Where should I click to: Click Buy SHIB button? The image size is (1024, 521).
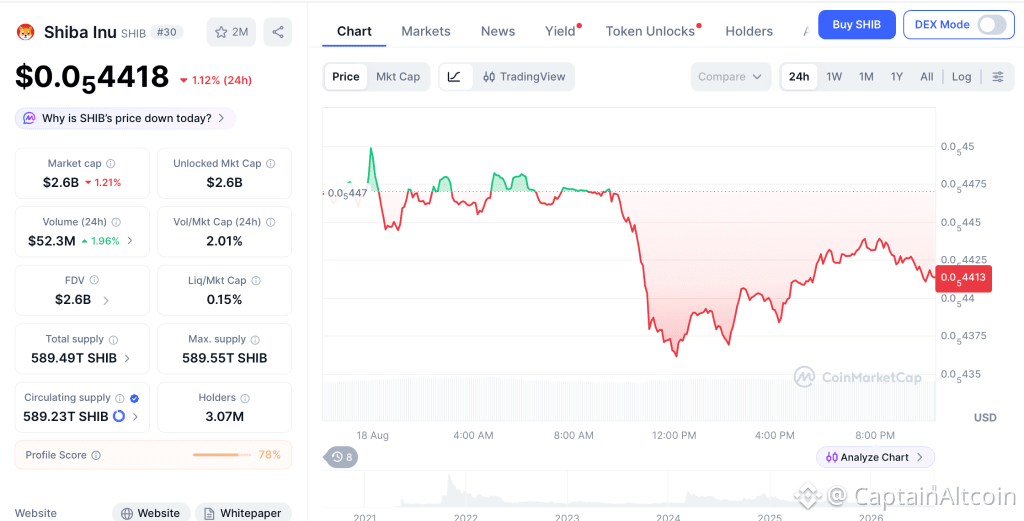click(856, 25)
